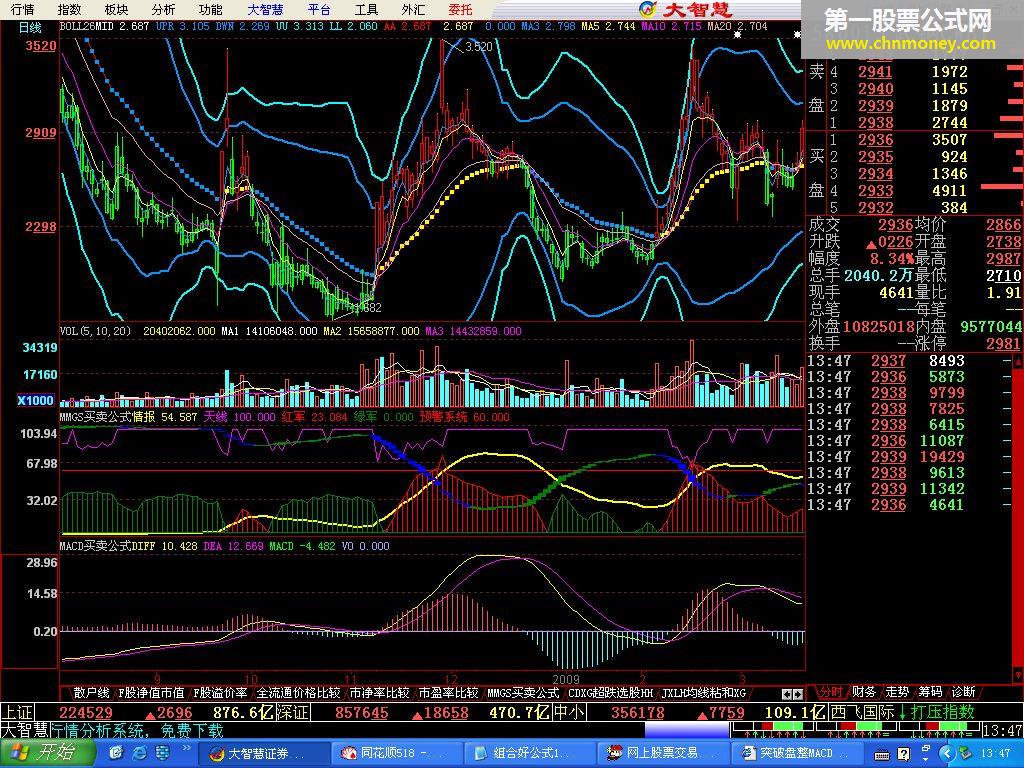Screen dimensions: 1024x768
Task: Click the help question mark tray icon
Action: tap(904, 754)
